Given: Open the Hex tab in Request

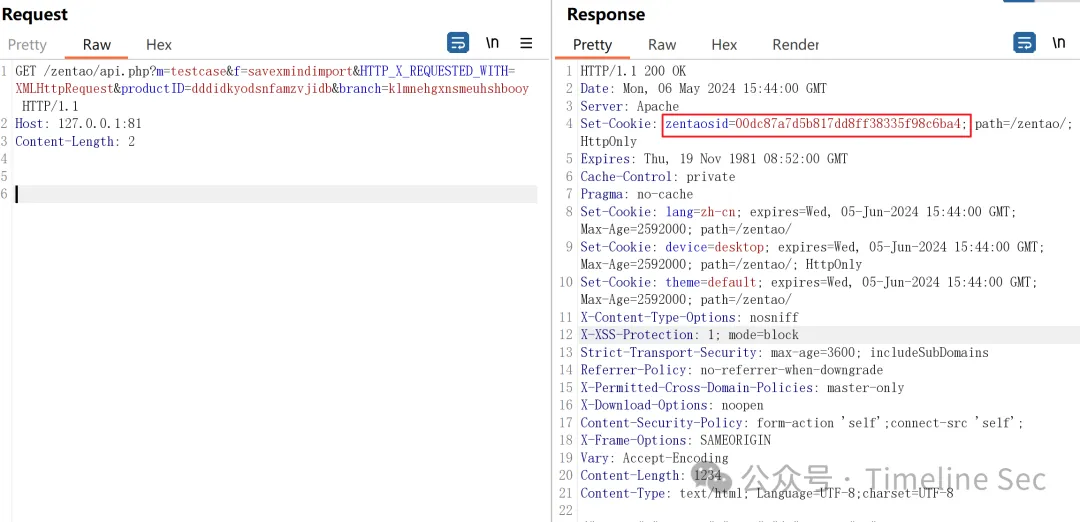Looking at the screenshot, I should [159, 45].
